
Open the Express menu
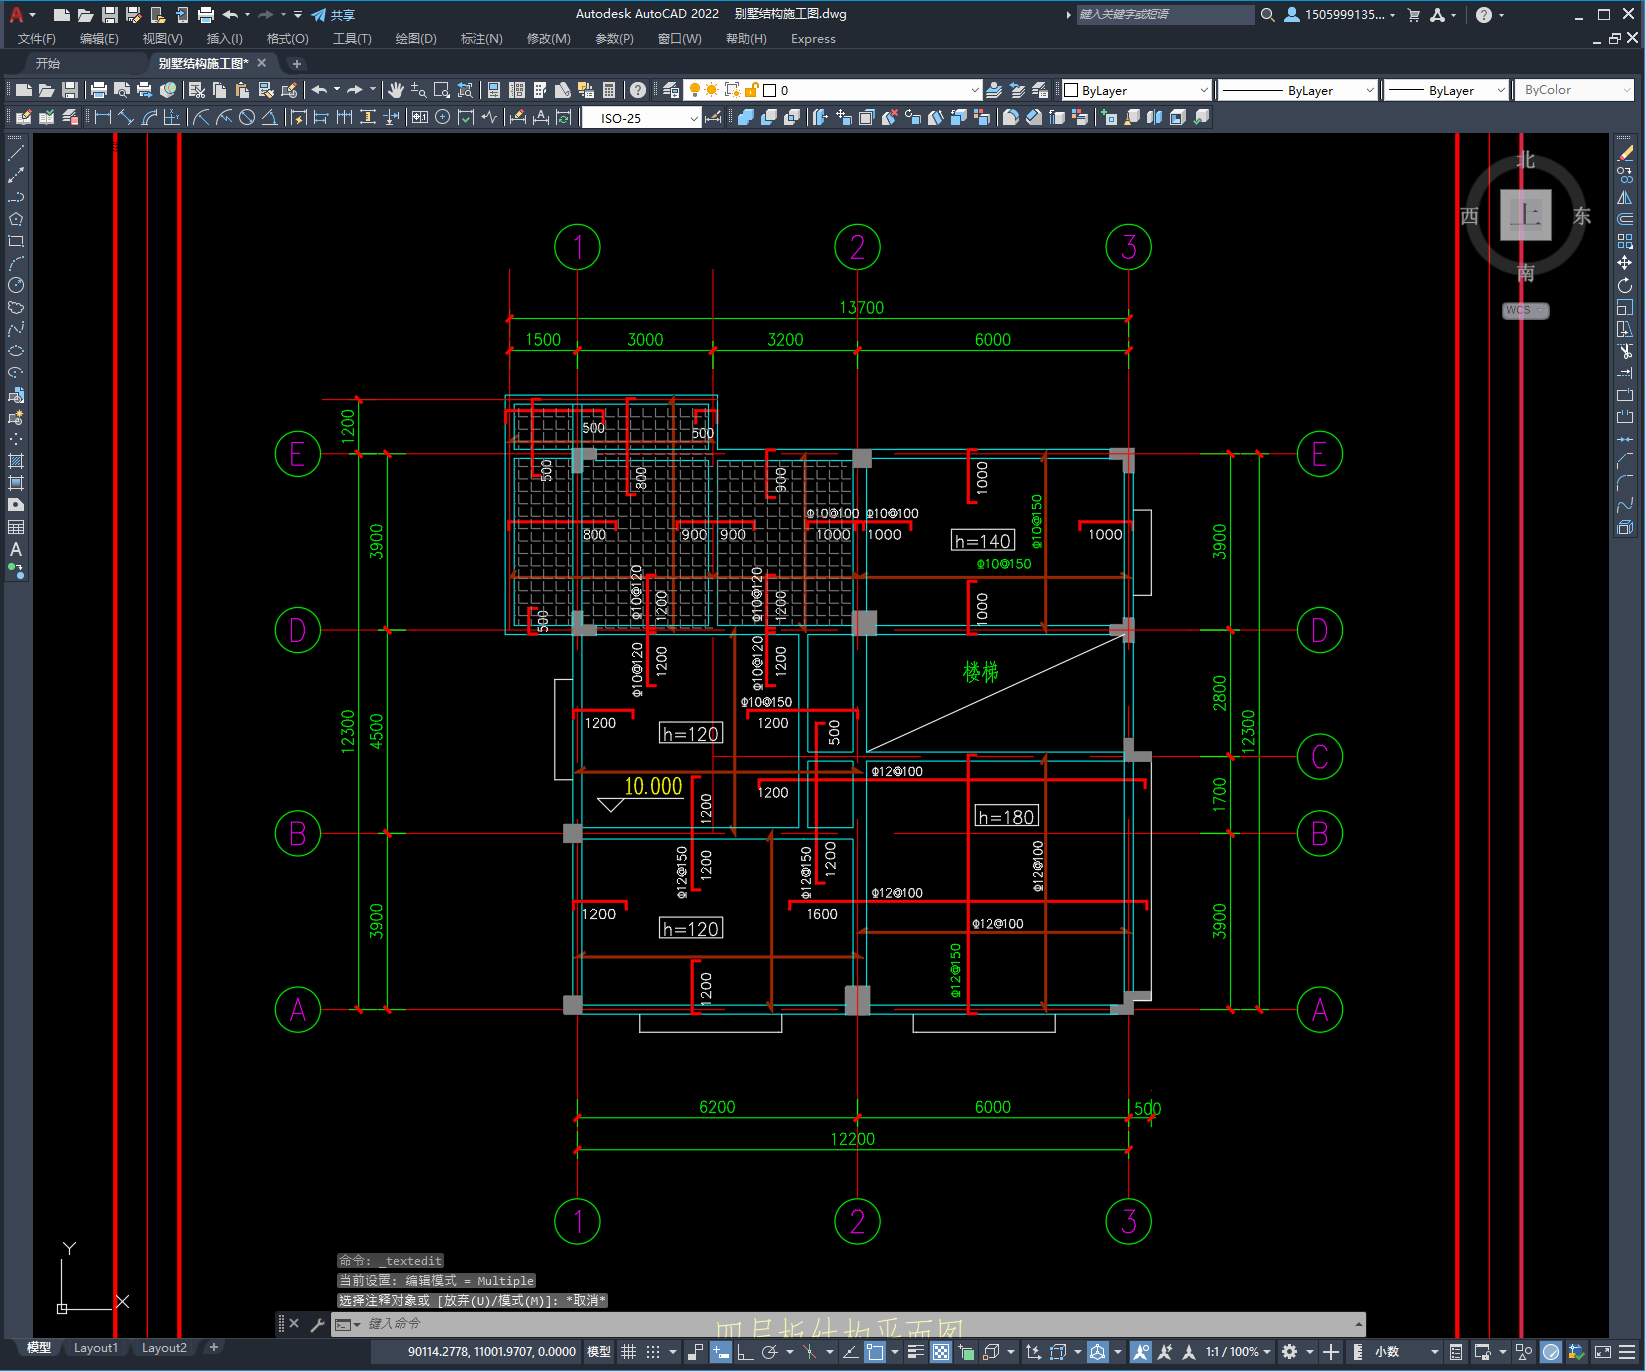813,39
